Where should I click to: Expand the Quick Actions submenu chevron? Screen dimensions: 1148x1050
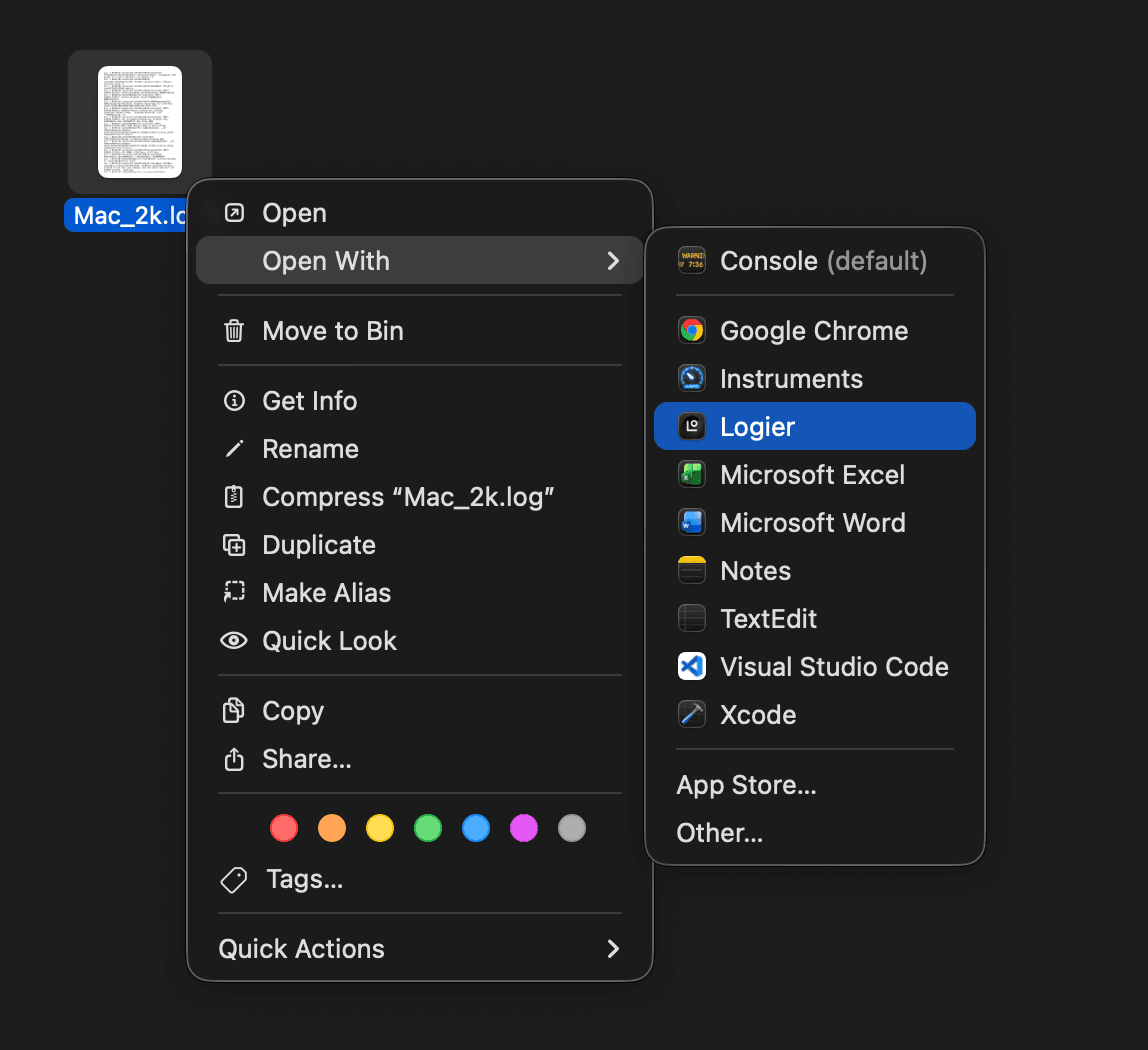614,949
